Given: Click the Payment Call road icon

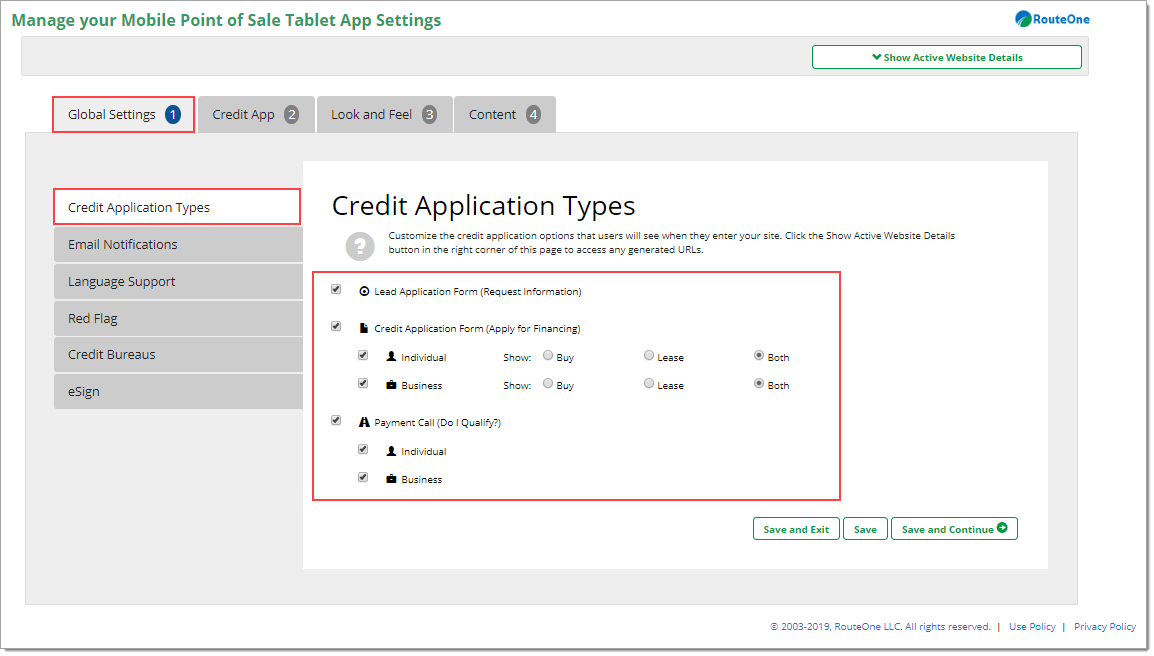Looking at the screenshot, I should [364, 423].
